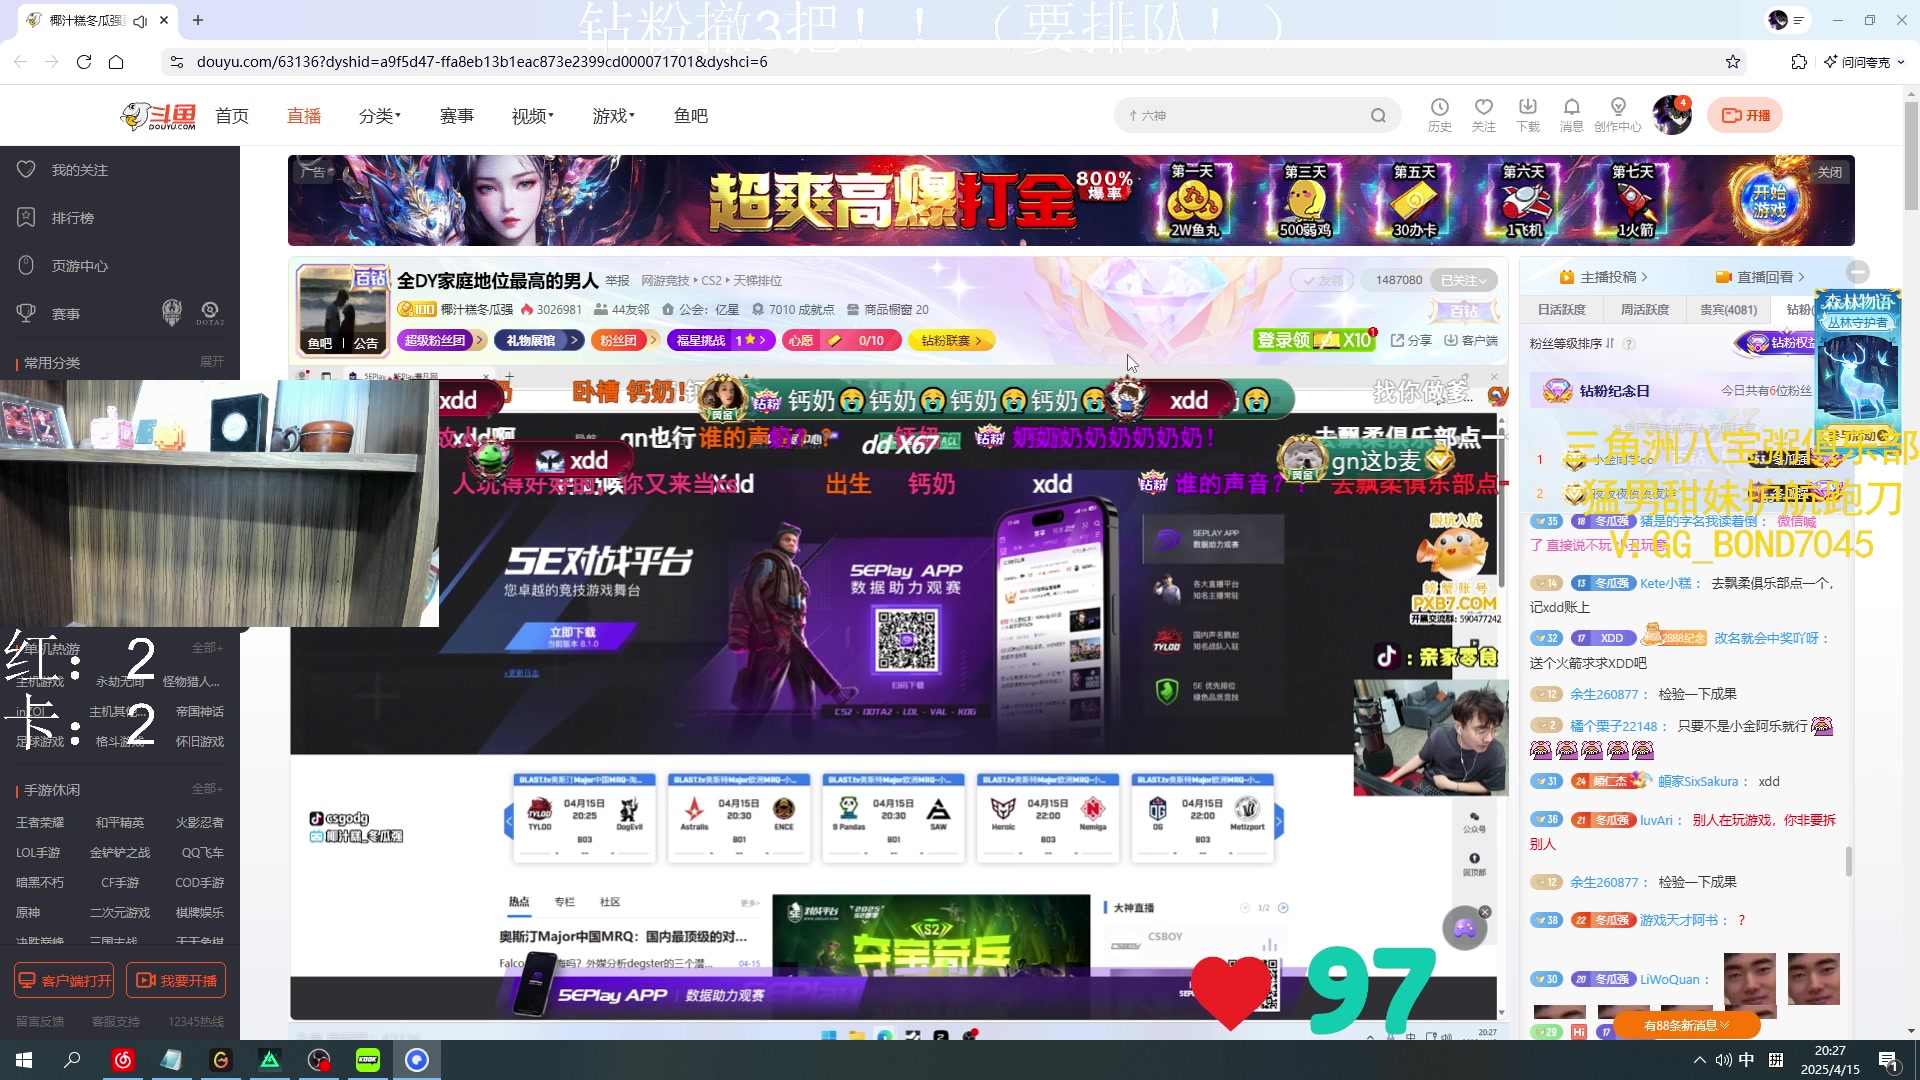Click 分享 share icon
This screenshot has height=1080, width=1920.
tap(1411, 340)
